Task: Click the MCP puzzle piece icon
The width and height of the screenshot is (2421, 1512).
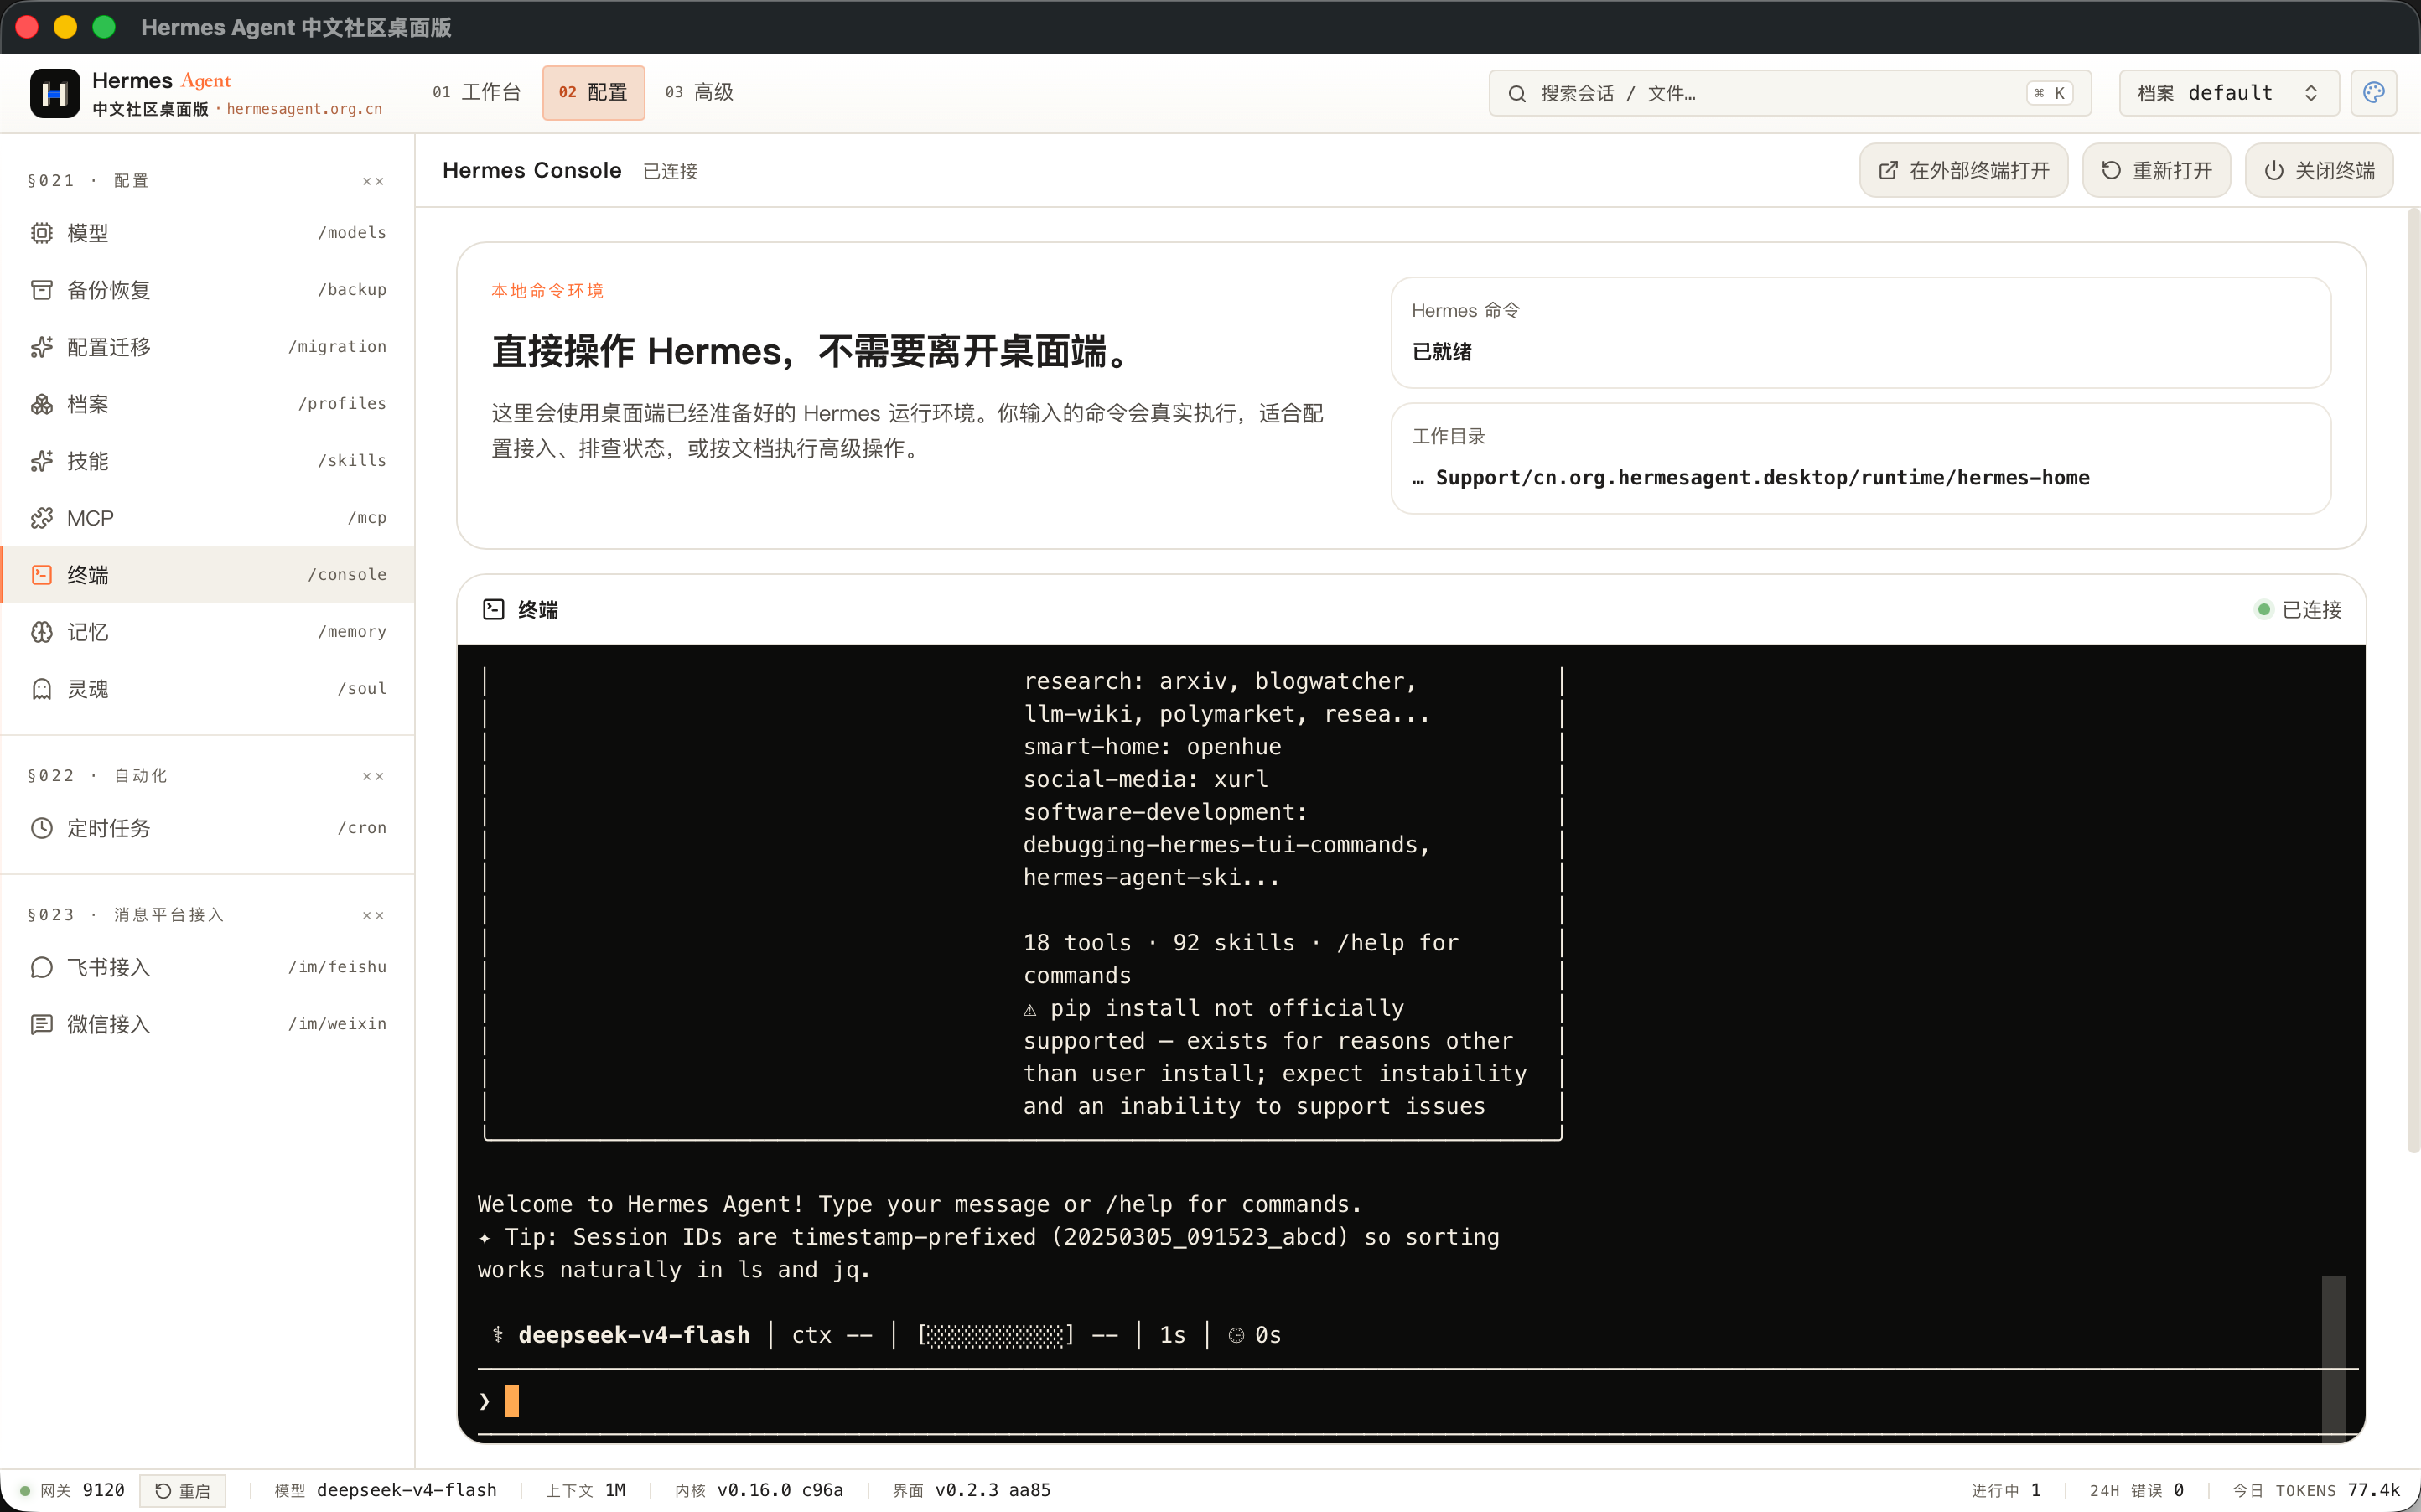Action: 41,518
